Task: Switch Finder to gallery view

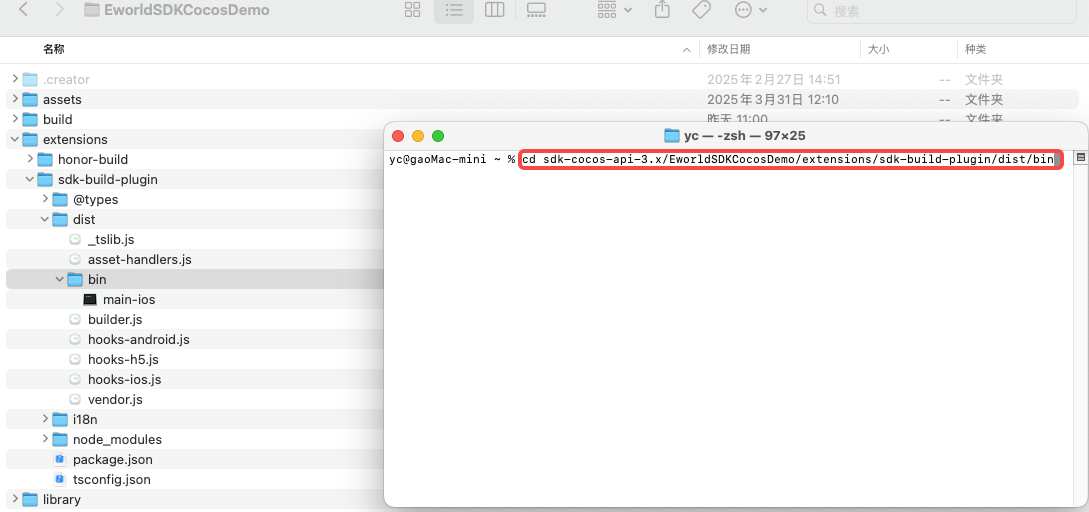Action: (x=536, y=10)
